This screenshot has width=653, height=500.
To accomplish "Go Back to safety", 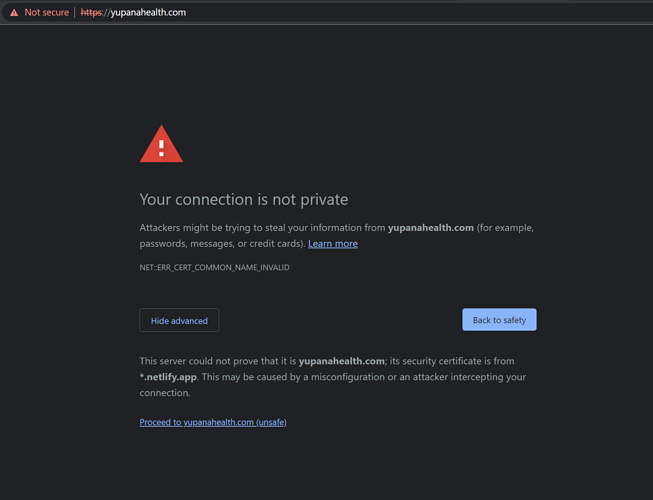I will (499, 320).
